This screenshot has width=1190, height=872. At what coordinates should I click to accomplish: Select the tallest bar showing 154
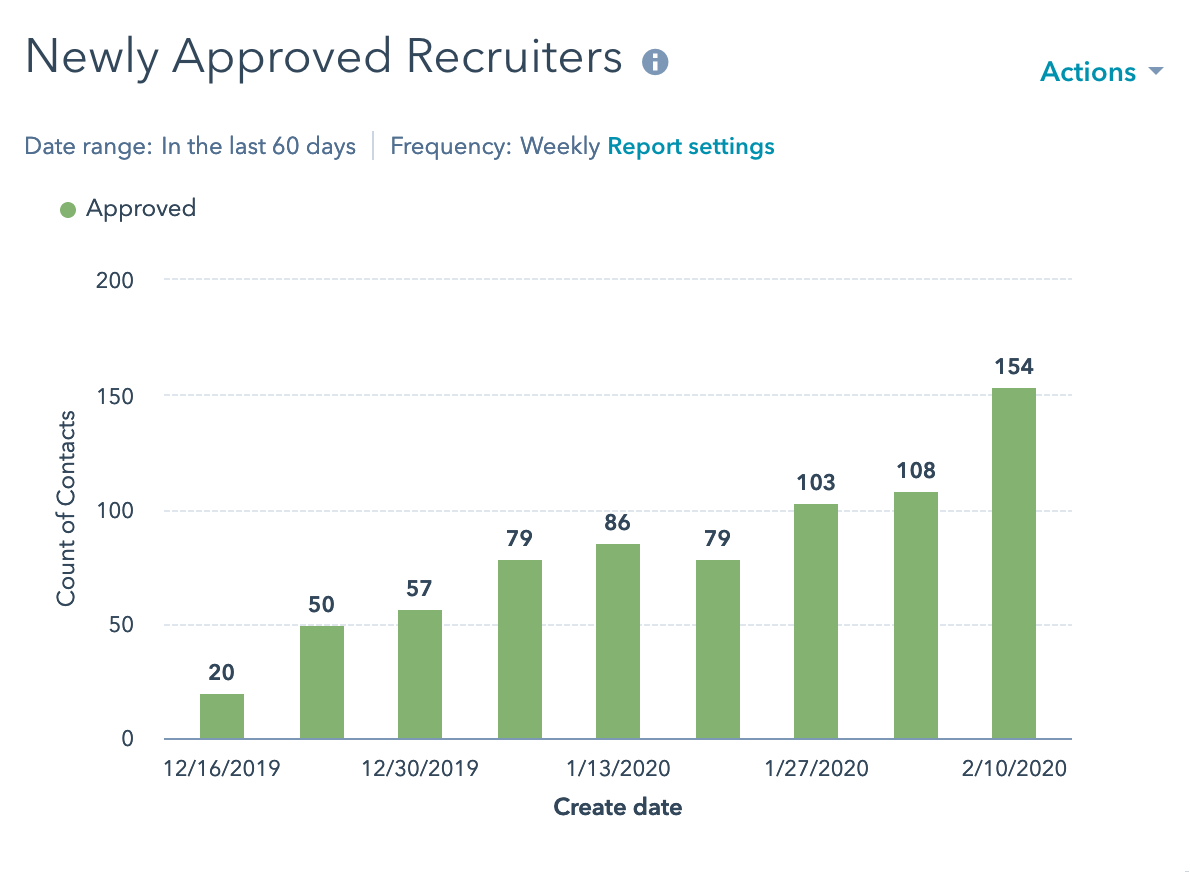(1014, 564)
